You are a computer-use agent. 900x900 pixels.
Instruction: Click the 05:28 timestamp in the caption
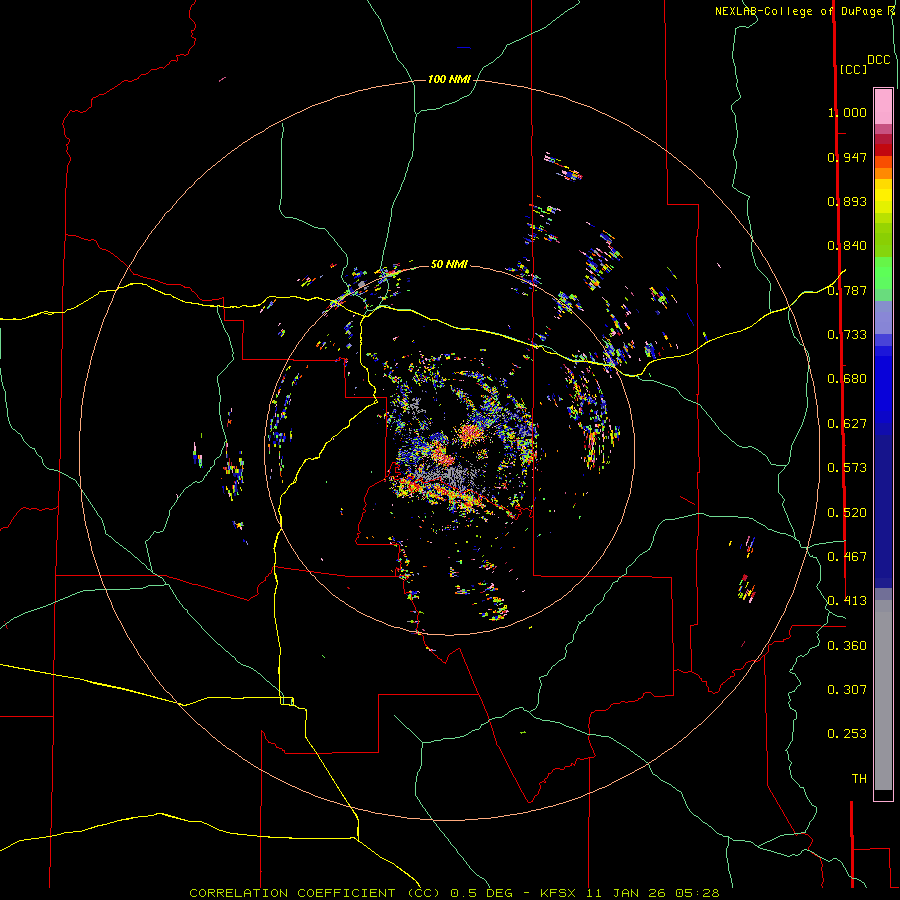(696, 893)
